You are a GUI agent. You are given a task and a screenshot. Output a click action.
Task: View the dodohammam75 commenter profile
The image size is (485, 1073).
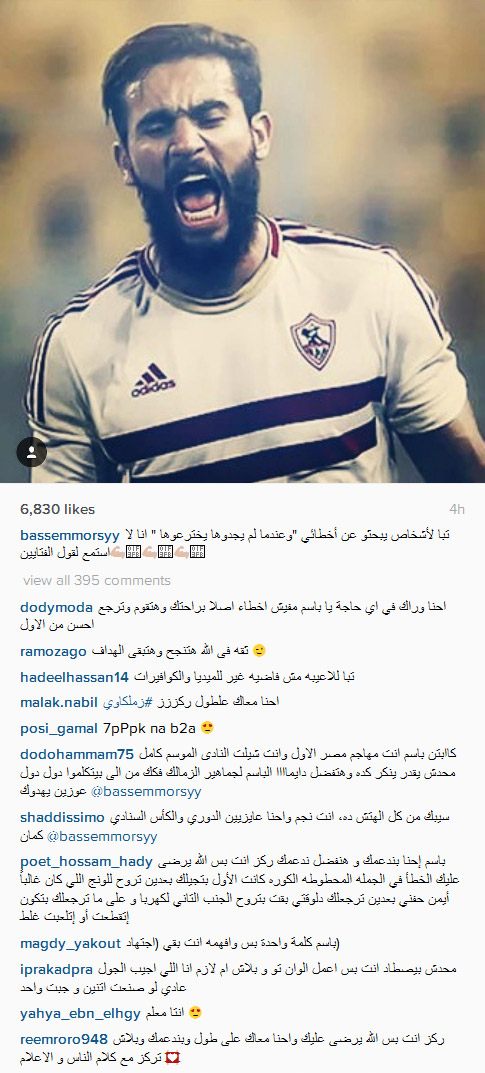click(77, 754)
